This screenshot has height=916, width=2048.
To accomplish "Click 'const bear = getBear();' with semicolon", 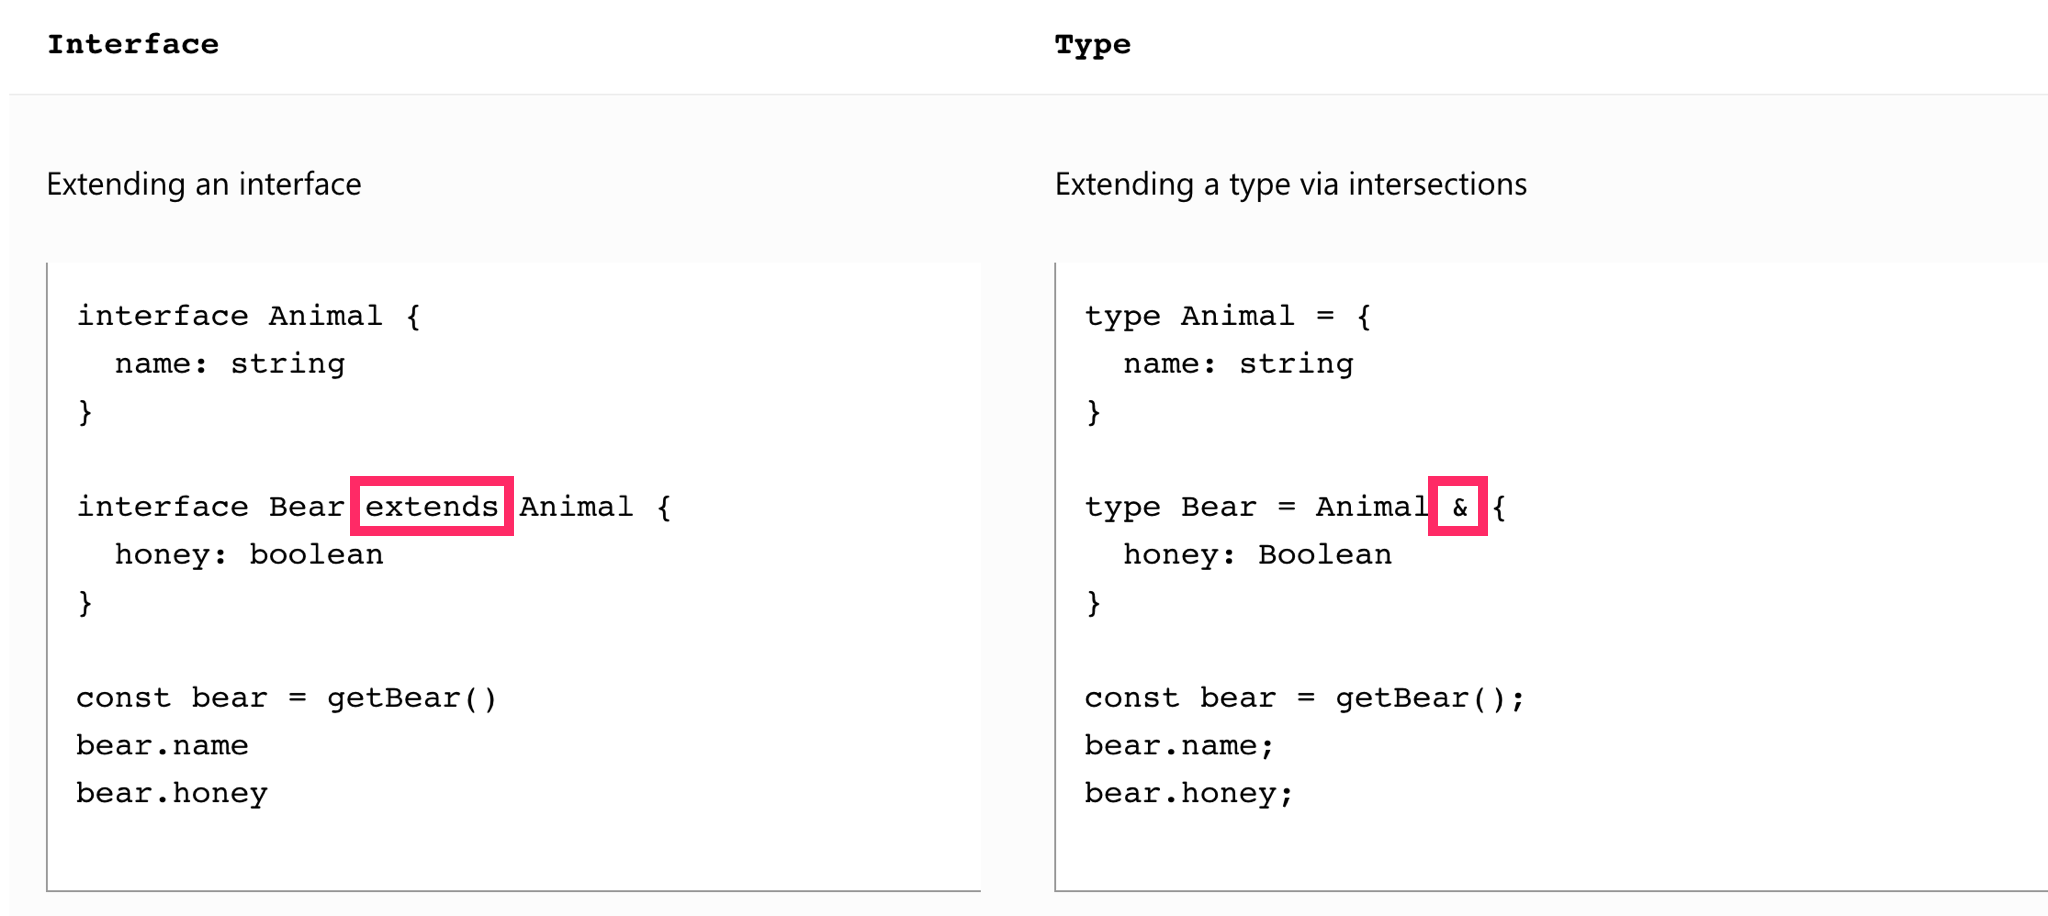I will [1305, 697].
